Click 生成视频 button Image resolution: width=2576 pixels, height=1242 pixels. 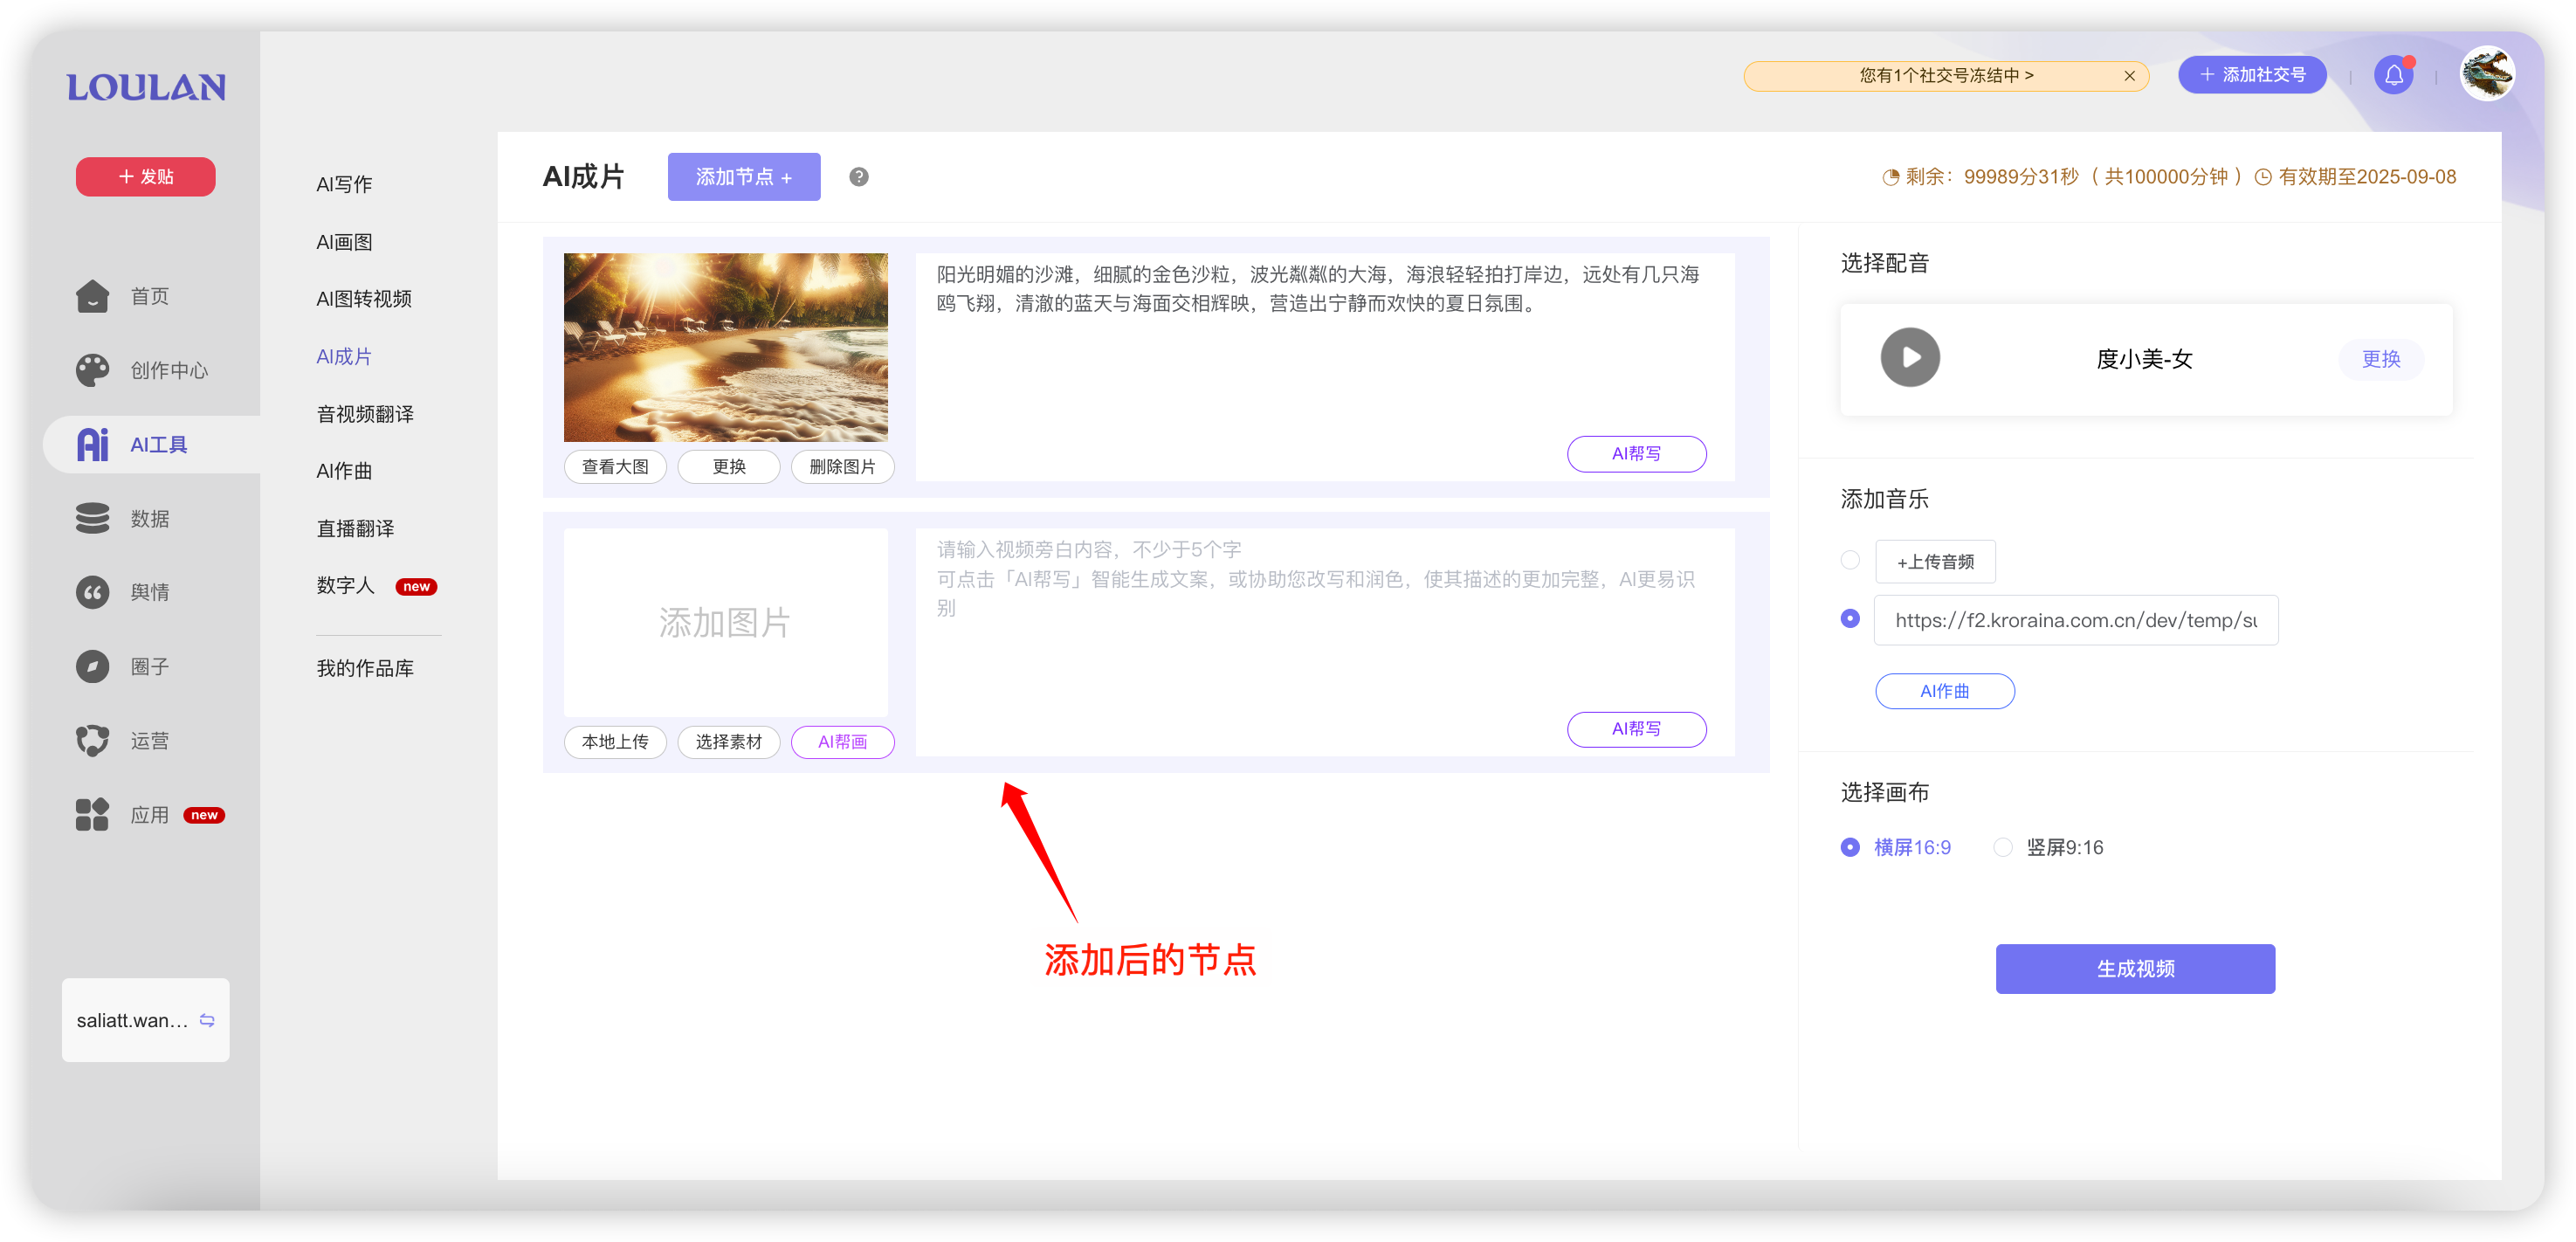2136,969
